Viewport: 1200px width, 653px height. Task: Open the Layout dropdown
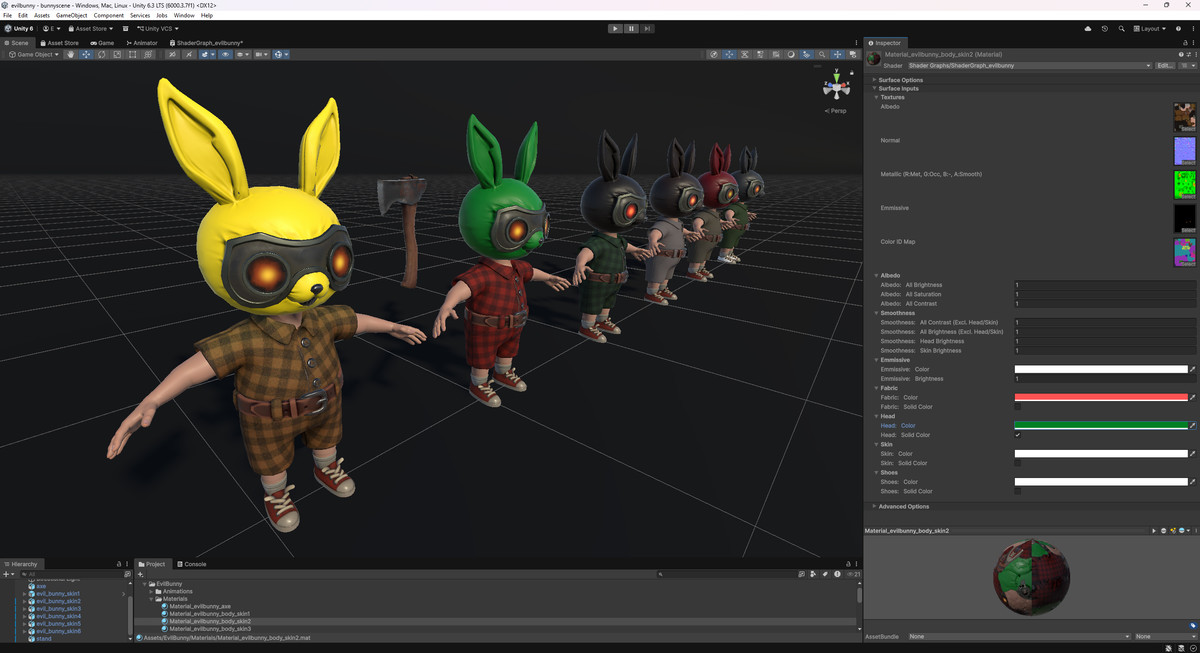point(1151,29)
